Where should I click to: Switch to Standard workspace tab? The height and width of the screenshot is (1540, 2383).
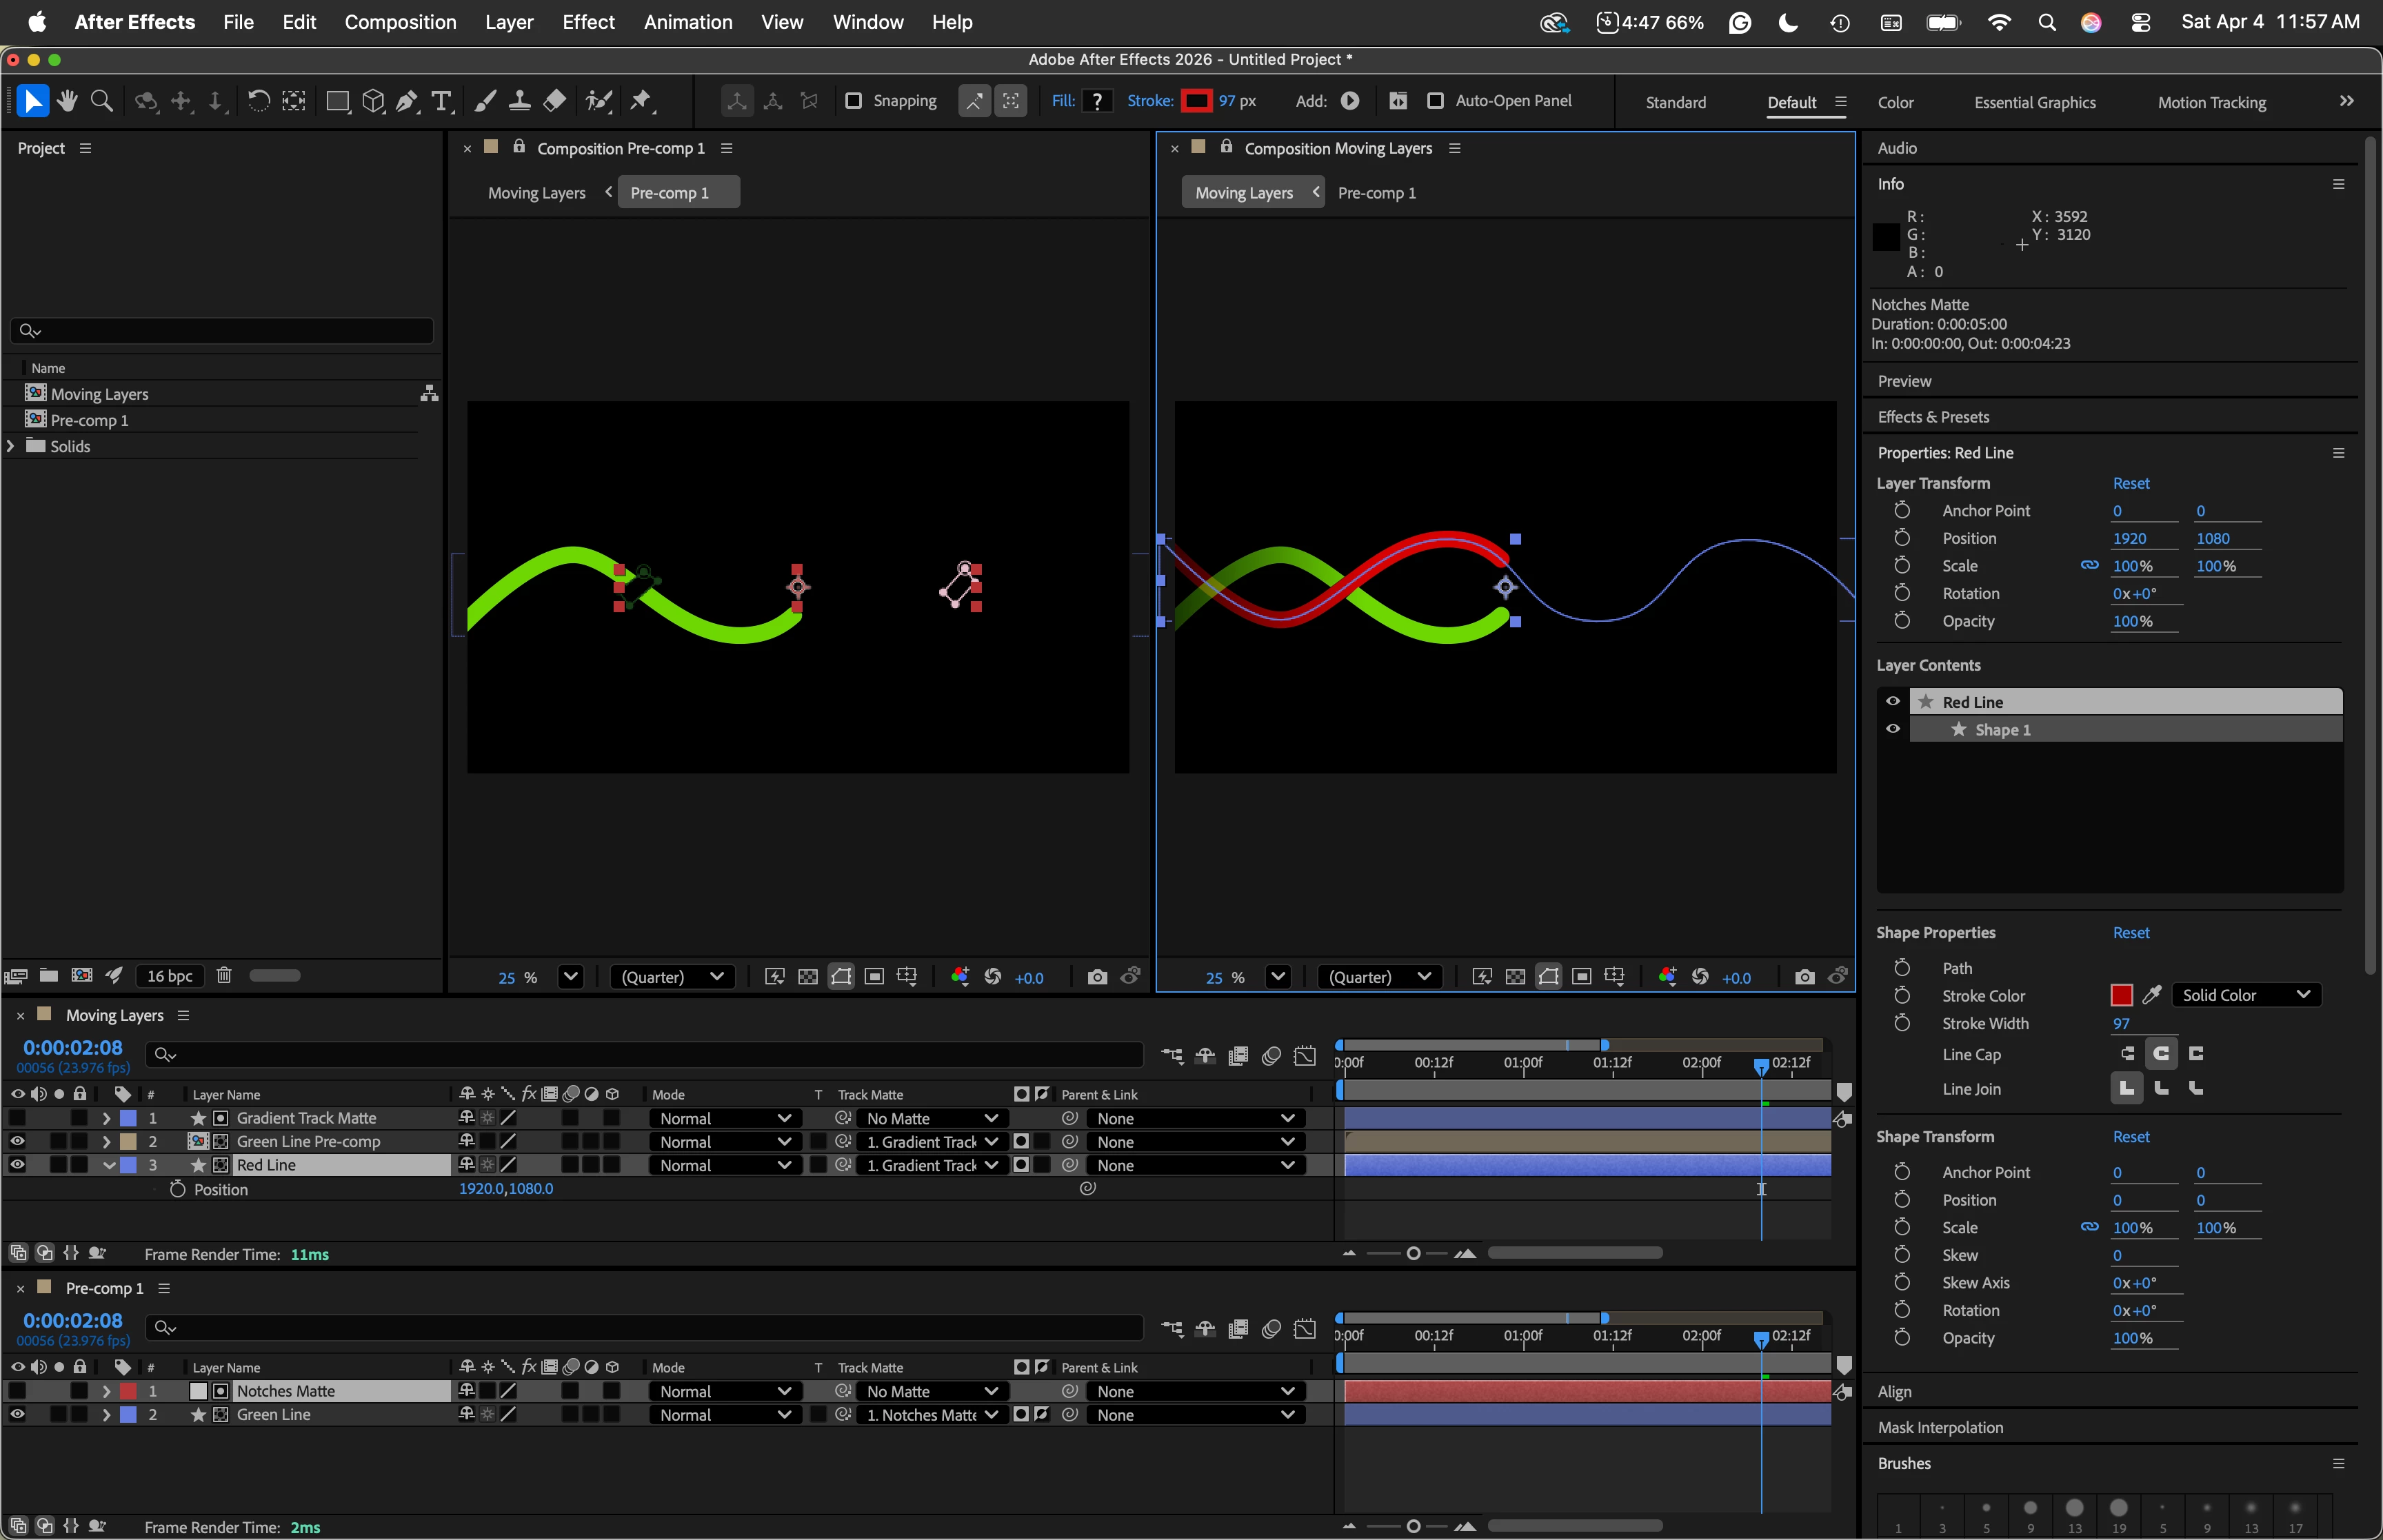[1675, 102]
